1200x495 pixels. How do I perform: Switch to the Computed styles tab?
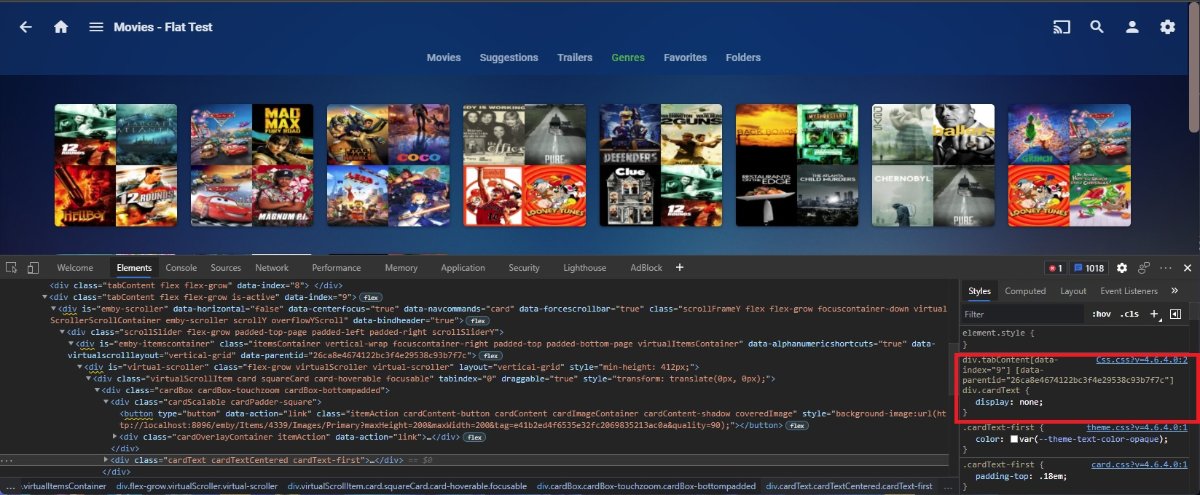[x=1025, y=291]
